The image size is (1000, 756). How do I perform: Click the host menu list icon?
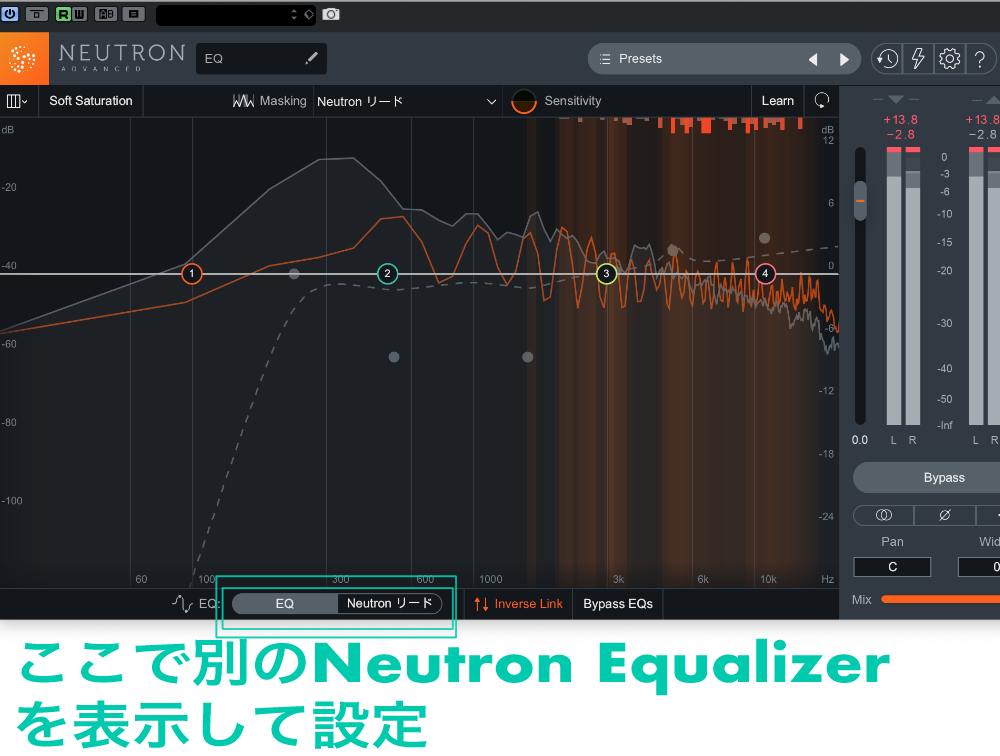pos(133,14)
